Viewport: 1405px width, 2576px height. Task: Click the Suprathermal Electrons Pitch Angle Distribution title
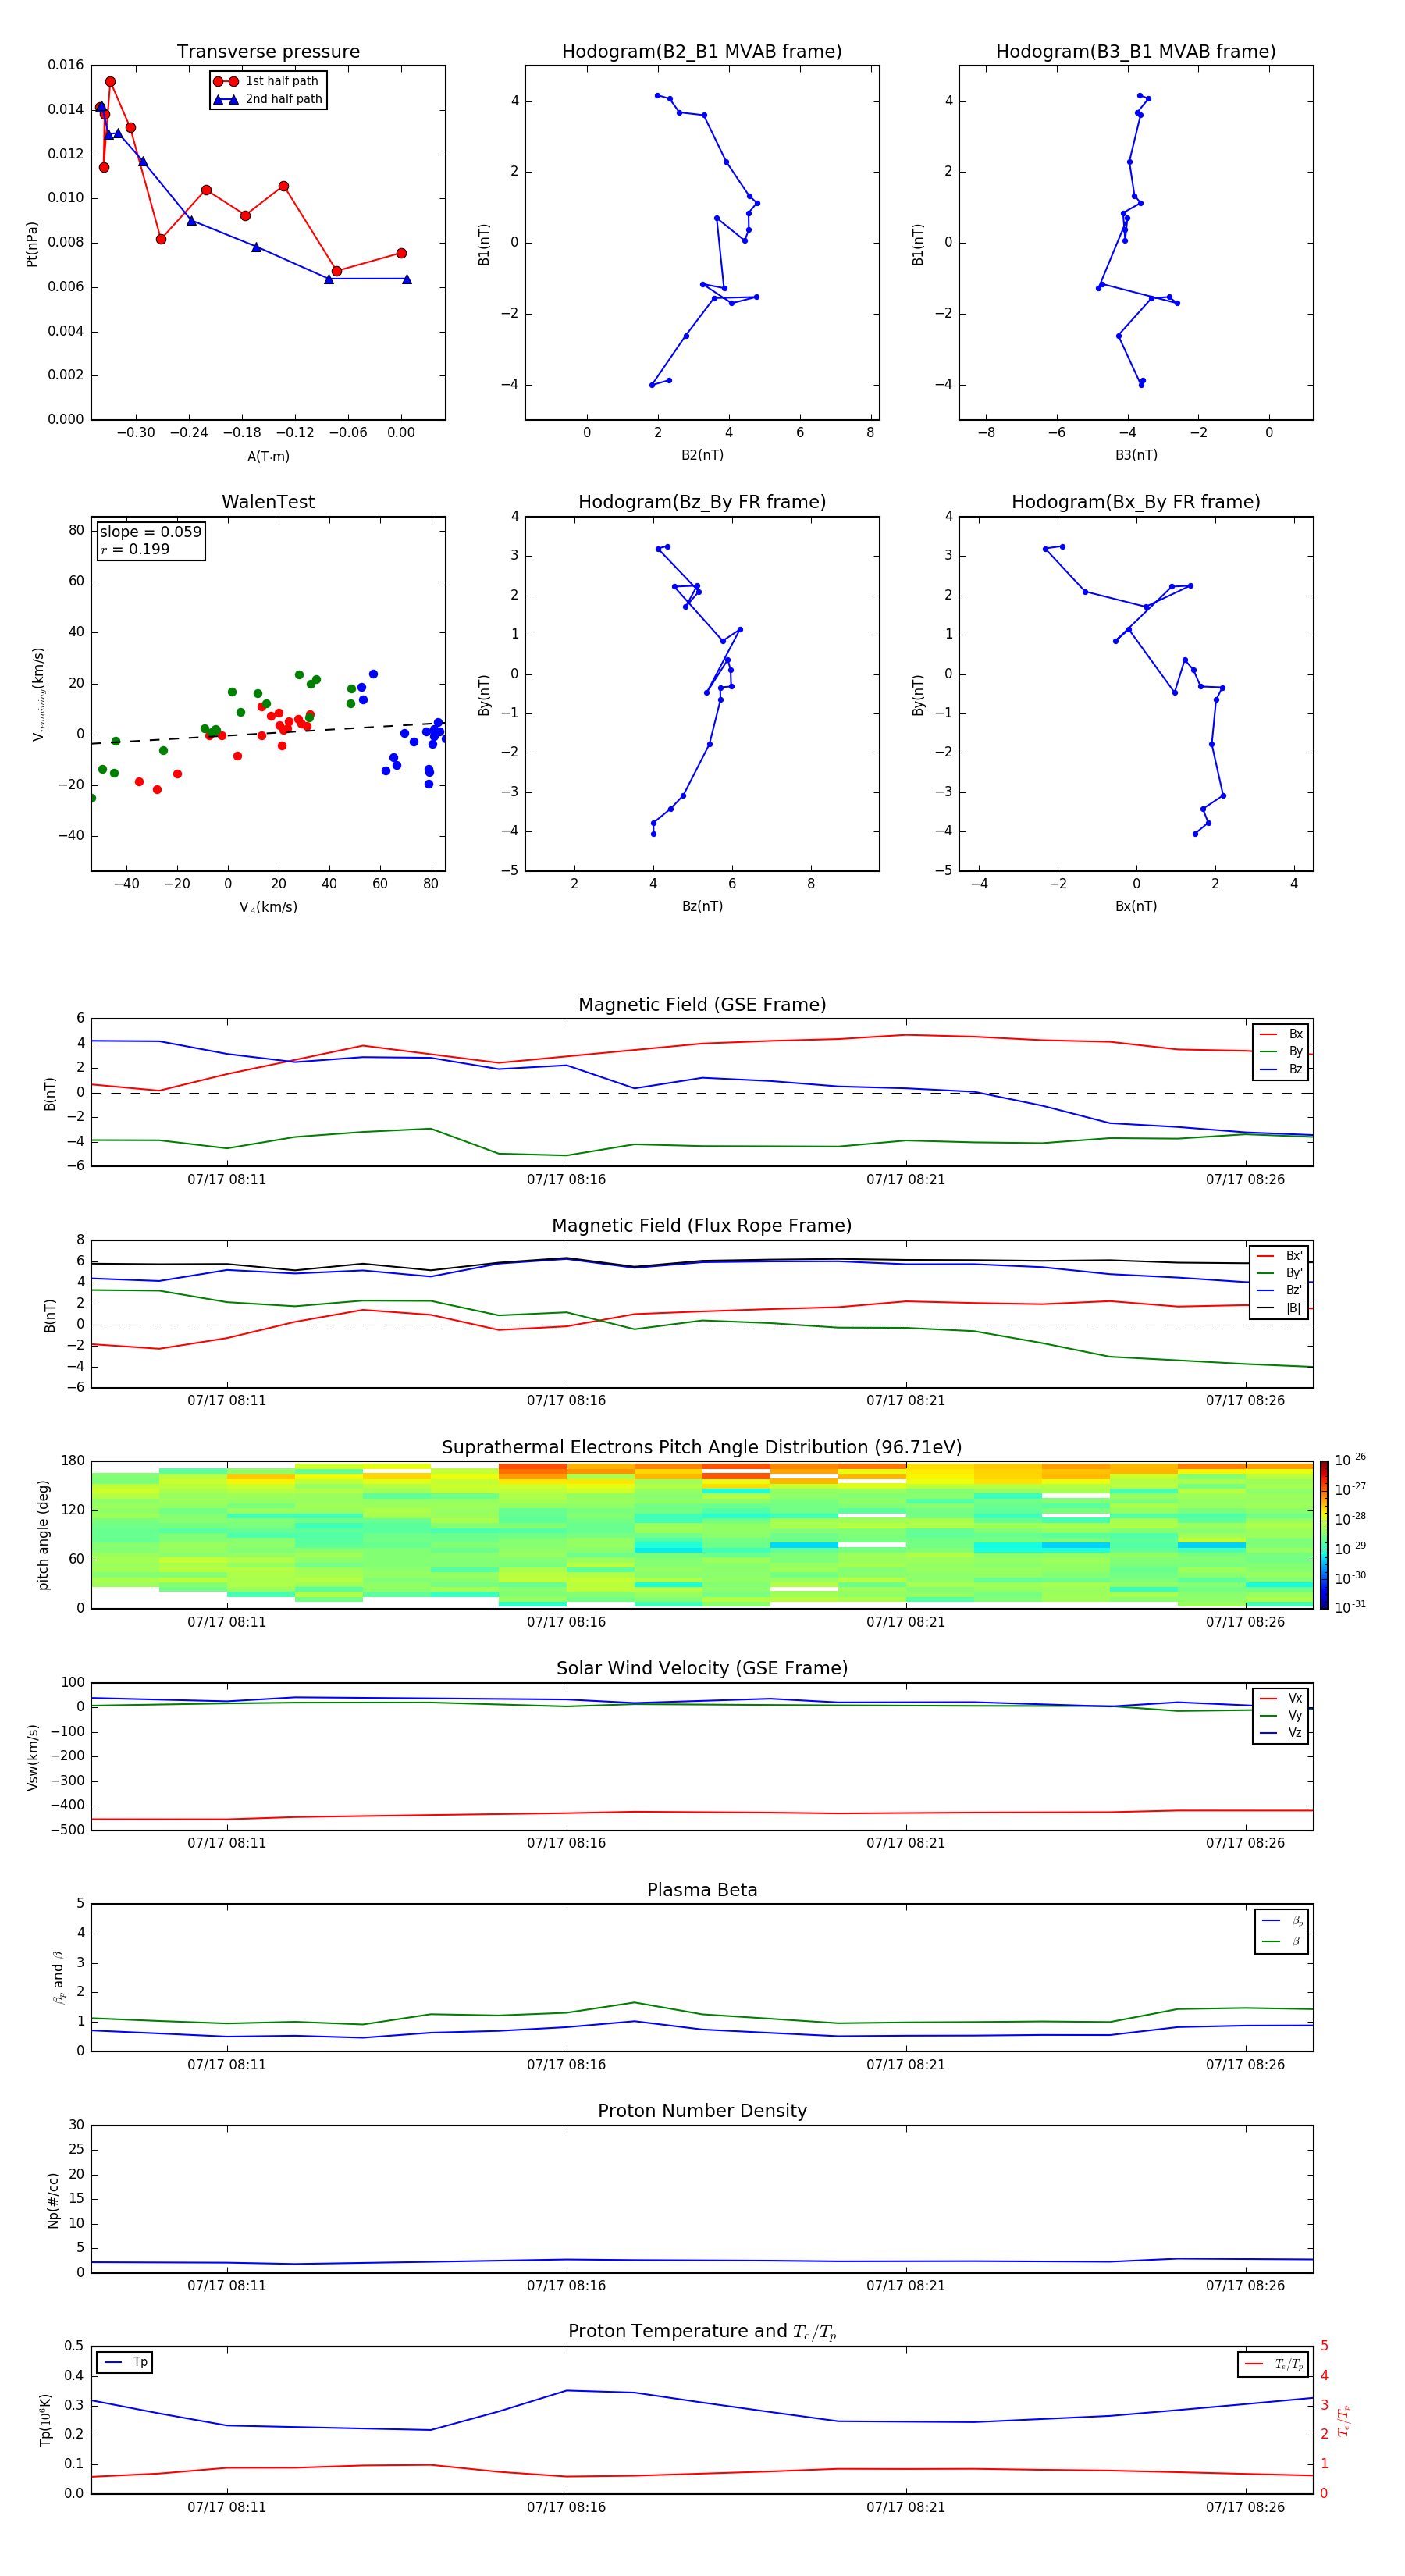(702, 1448)
